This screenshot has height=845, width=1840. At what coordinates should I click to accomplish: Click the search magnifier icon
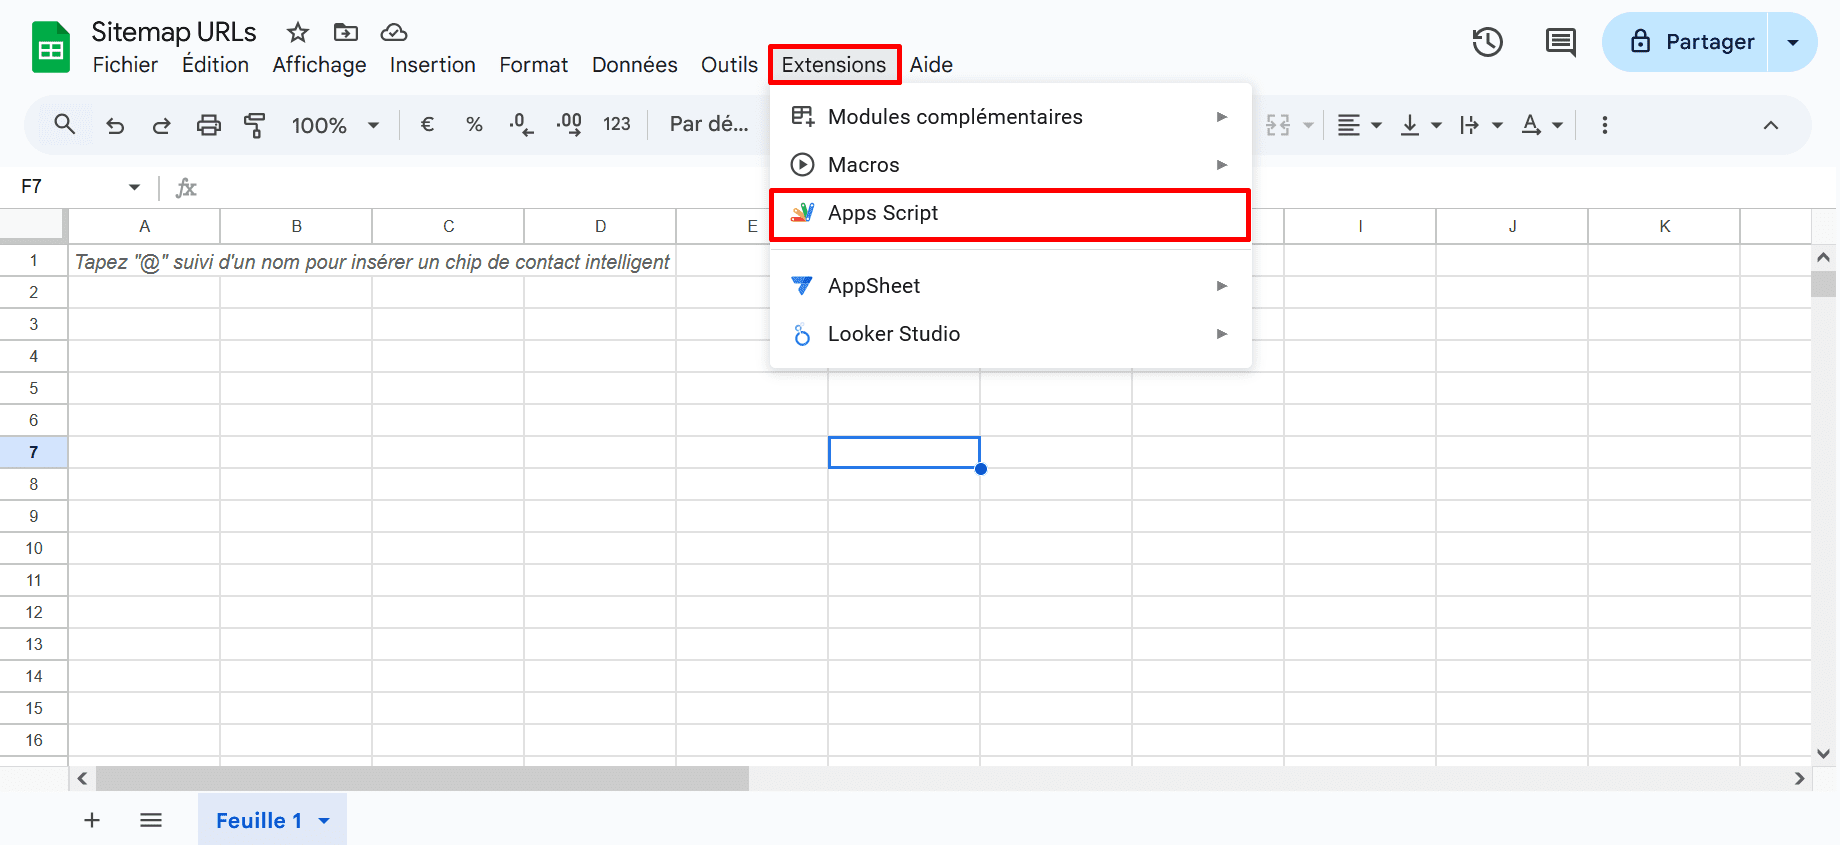click(x=65, y=125)
